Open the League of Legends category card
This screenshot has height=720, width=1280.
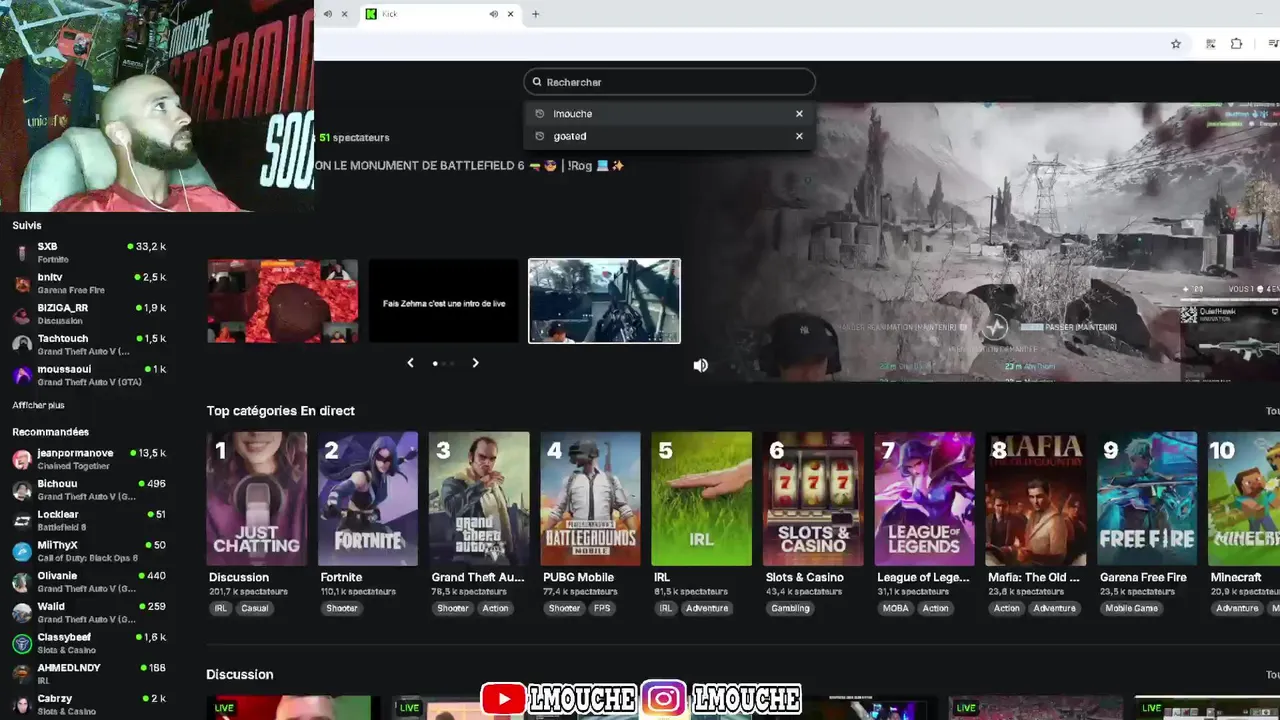tap(924, 499)
